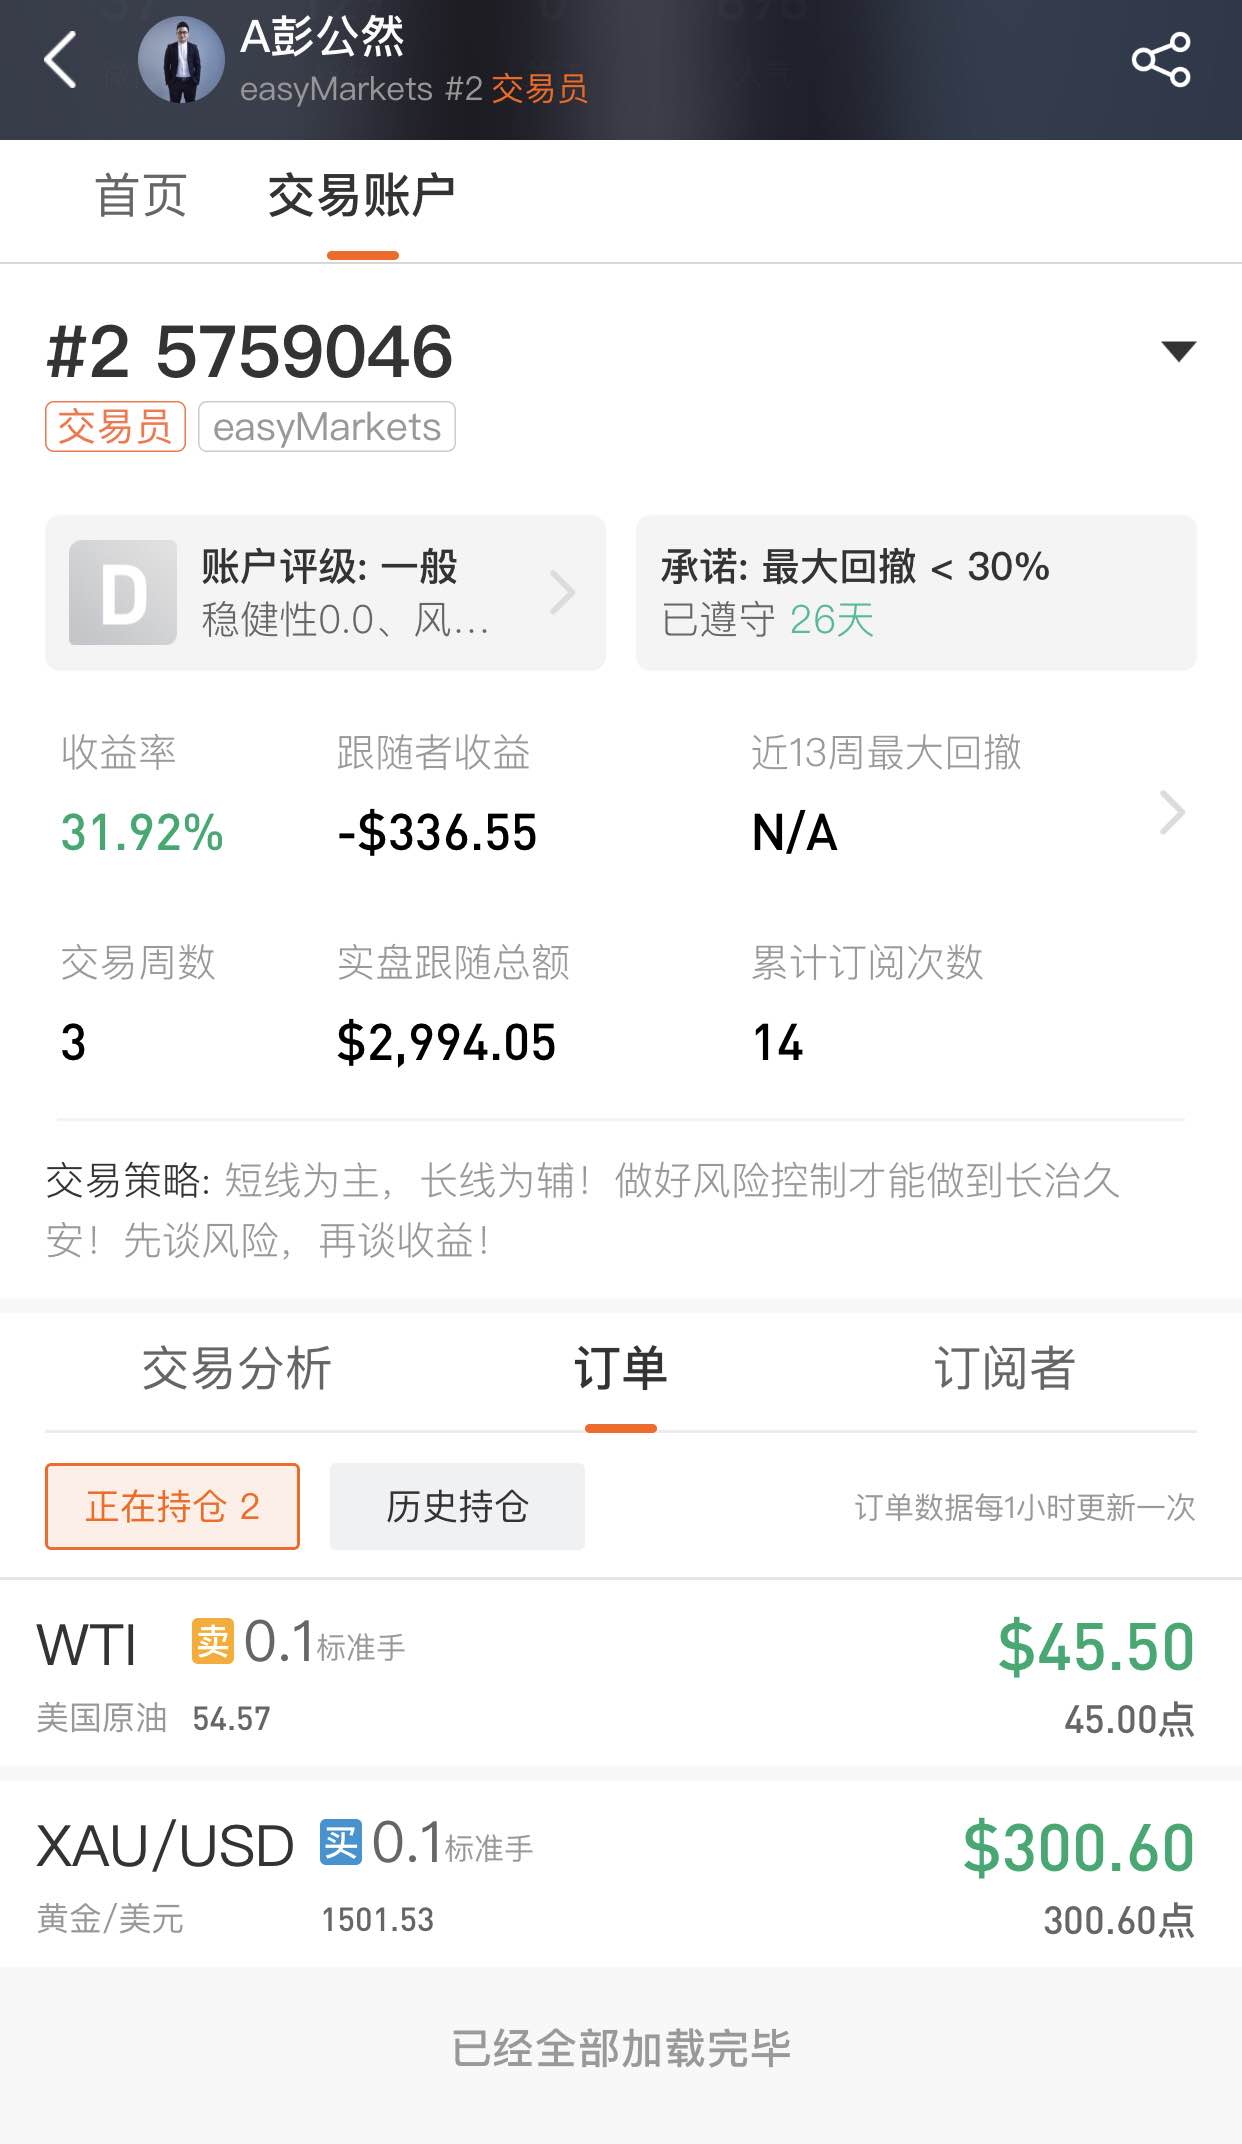This screenshot has height=2144, width=1242.
Task: Open the max drawdown promise card
Action: (916, 593)
